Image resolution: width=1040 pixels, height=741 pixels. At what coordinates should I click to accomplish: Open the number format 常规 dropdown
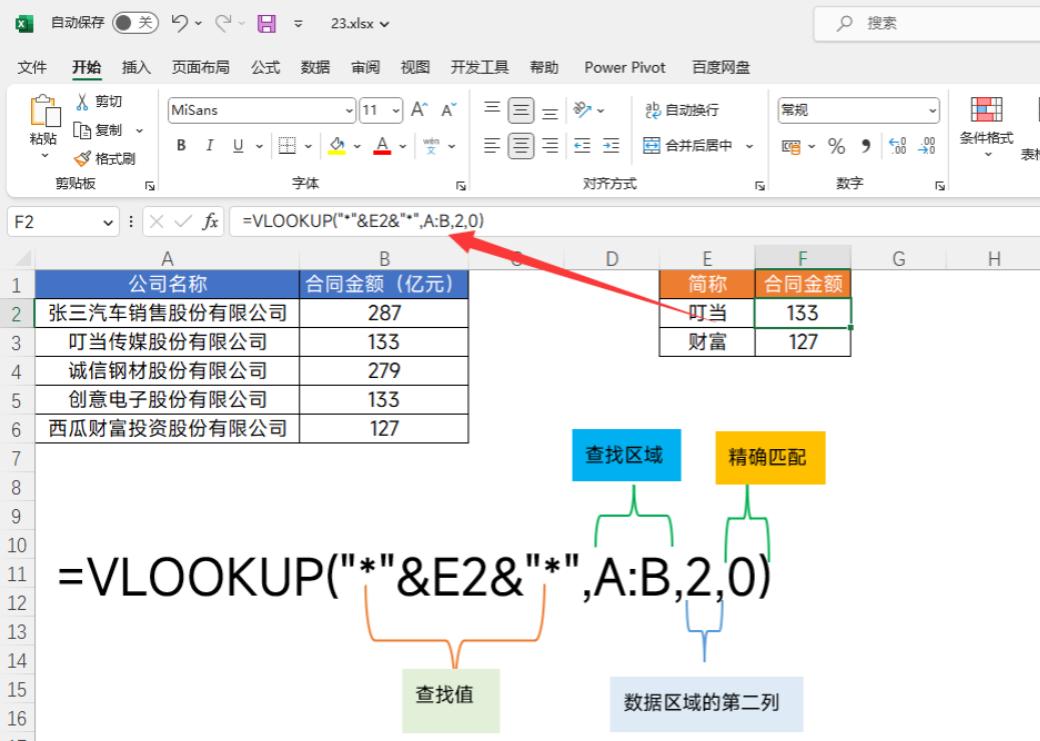[x=932, y=111]
